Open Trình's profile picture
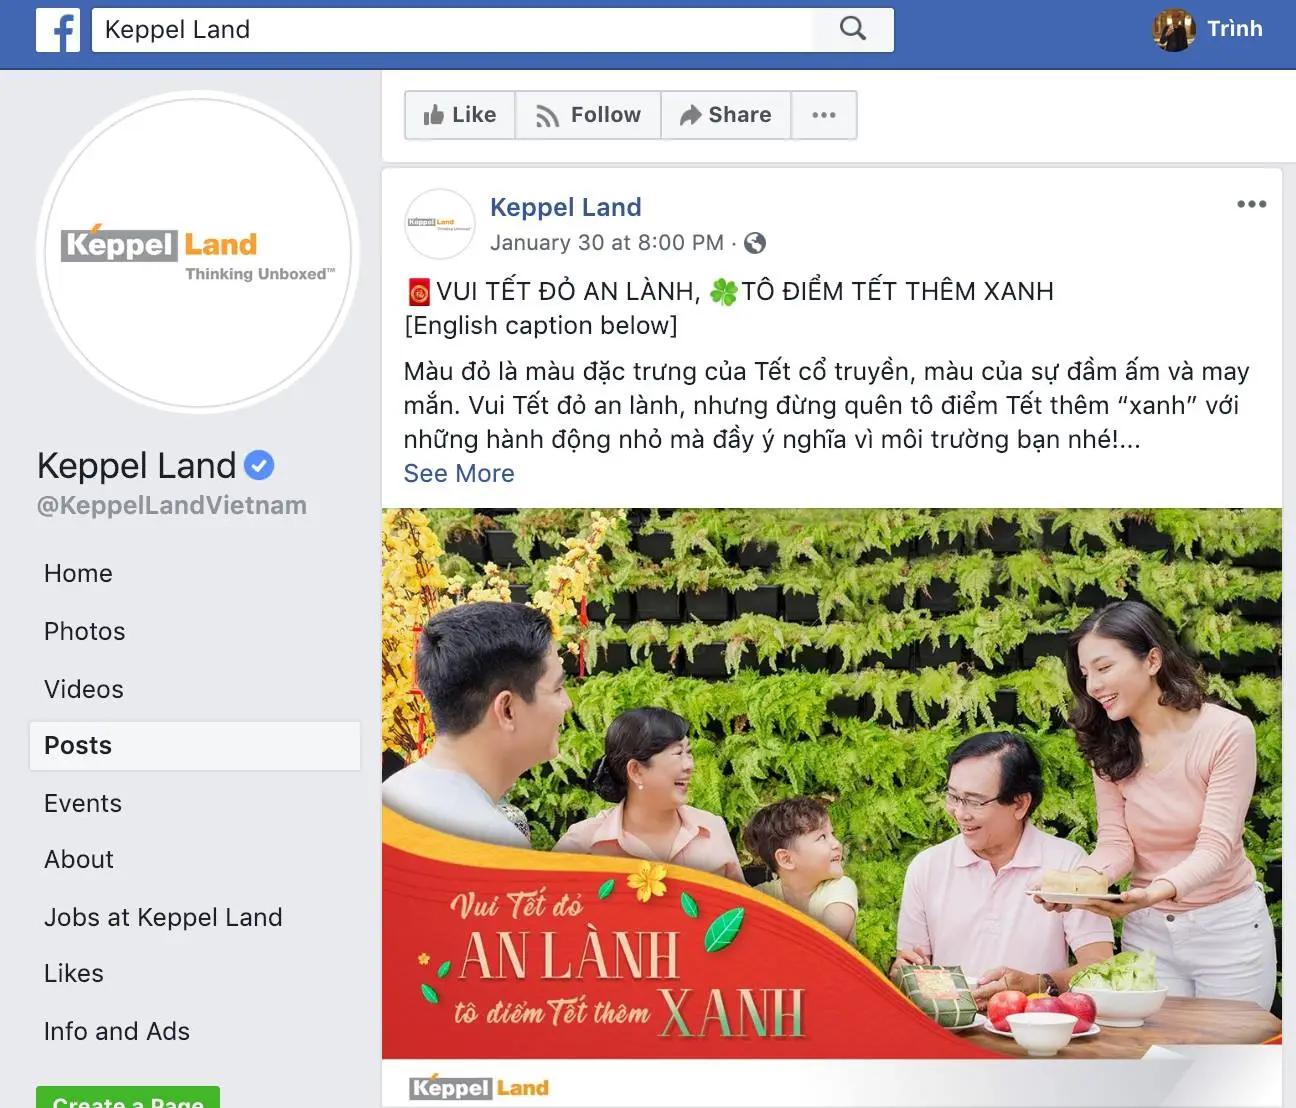The width and height of the screenshot is (1296, 1108). [1174, 29]
